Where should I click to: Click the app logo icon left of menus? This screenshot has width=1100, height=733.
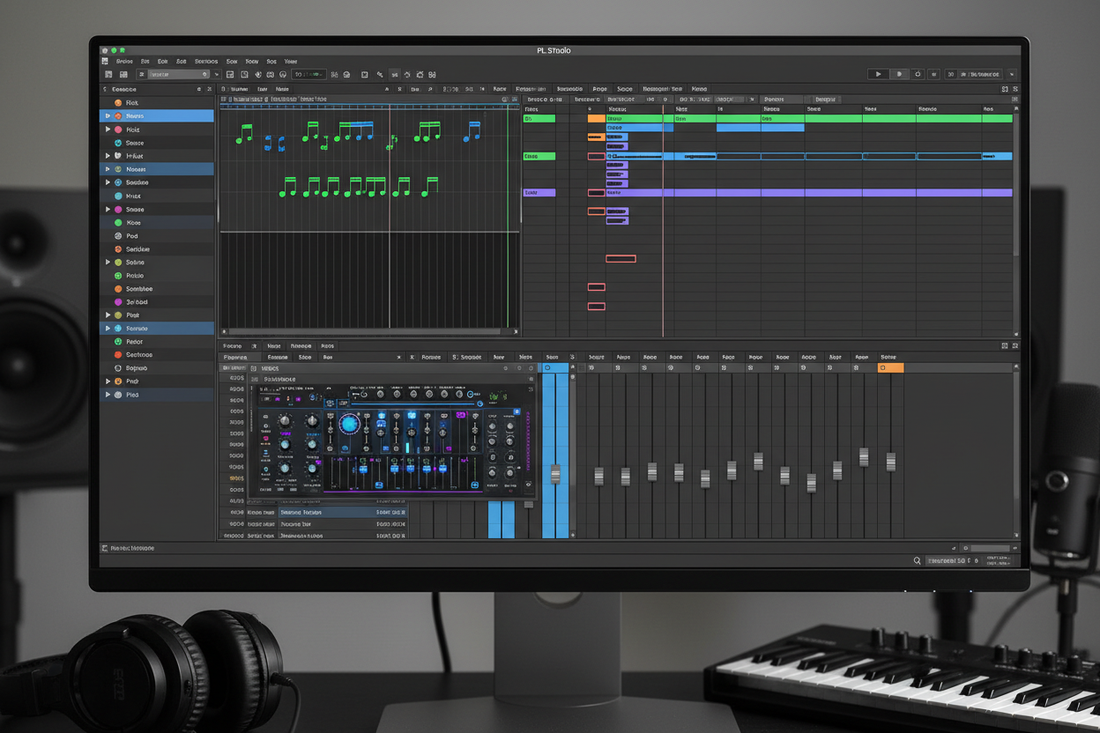tap(105, 62)
